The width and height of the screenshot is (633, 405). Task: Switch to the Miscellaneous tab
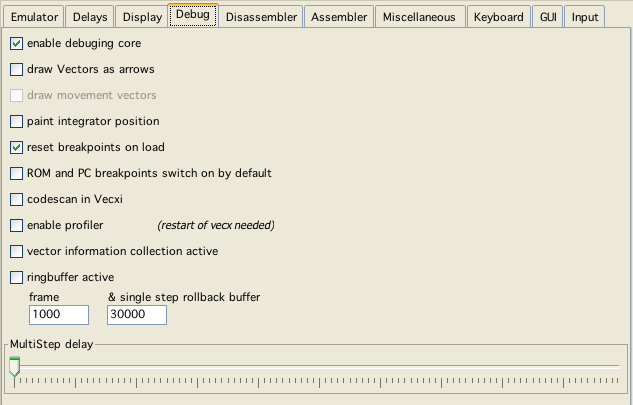click(x=419, y=17)
